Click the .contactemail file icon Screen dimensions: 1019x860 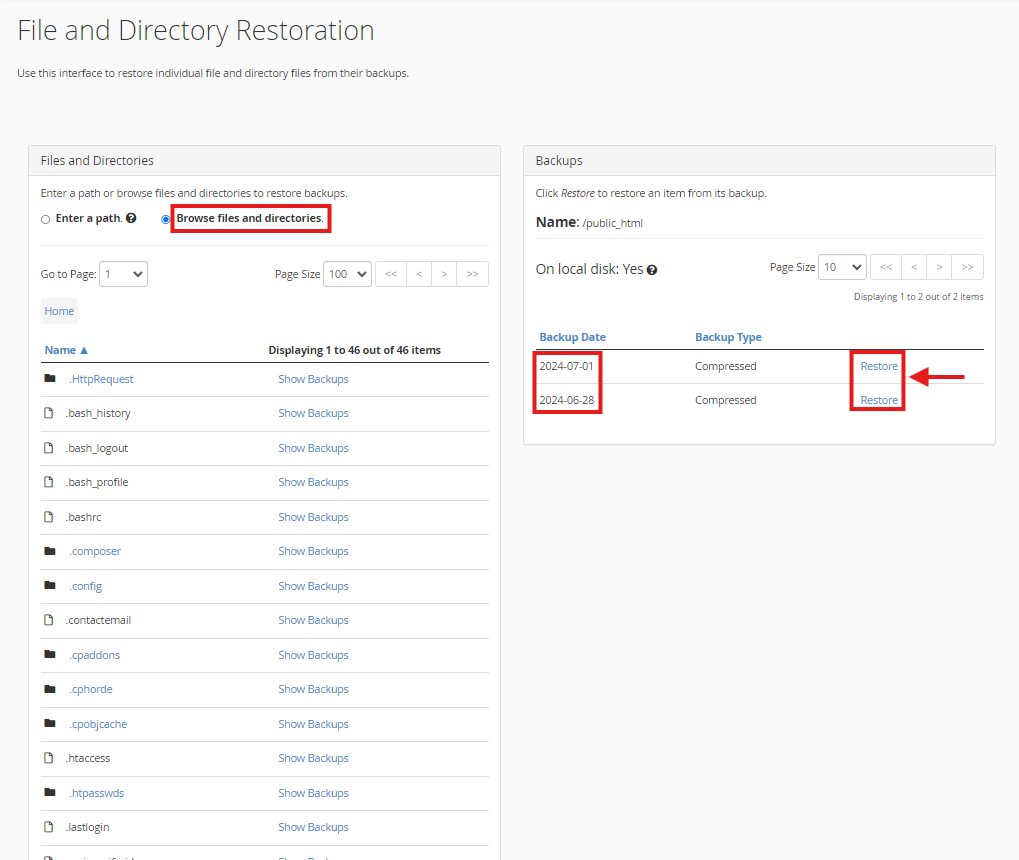[49, 619]
